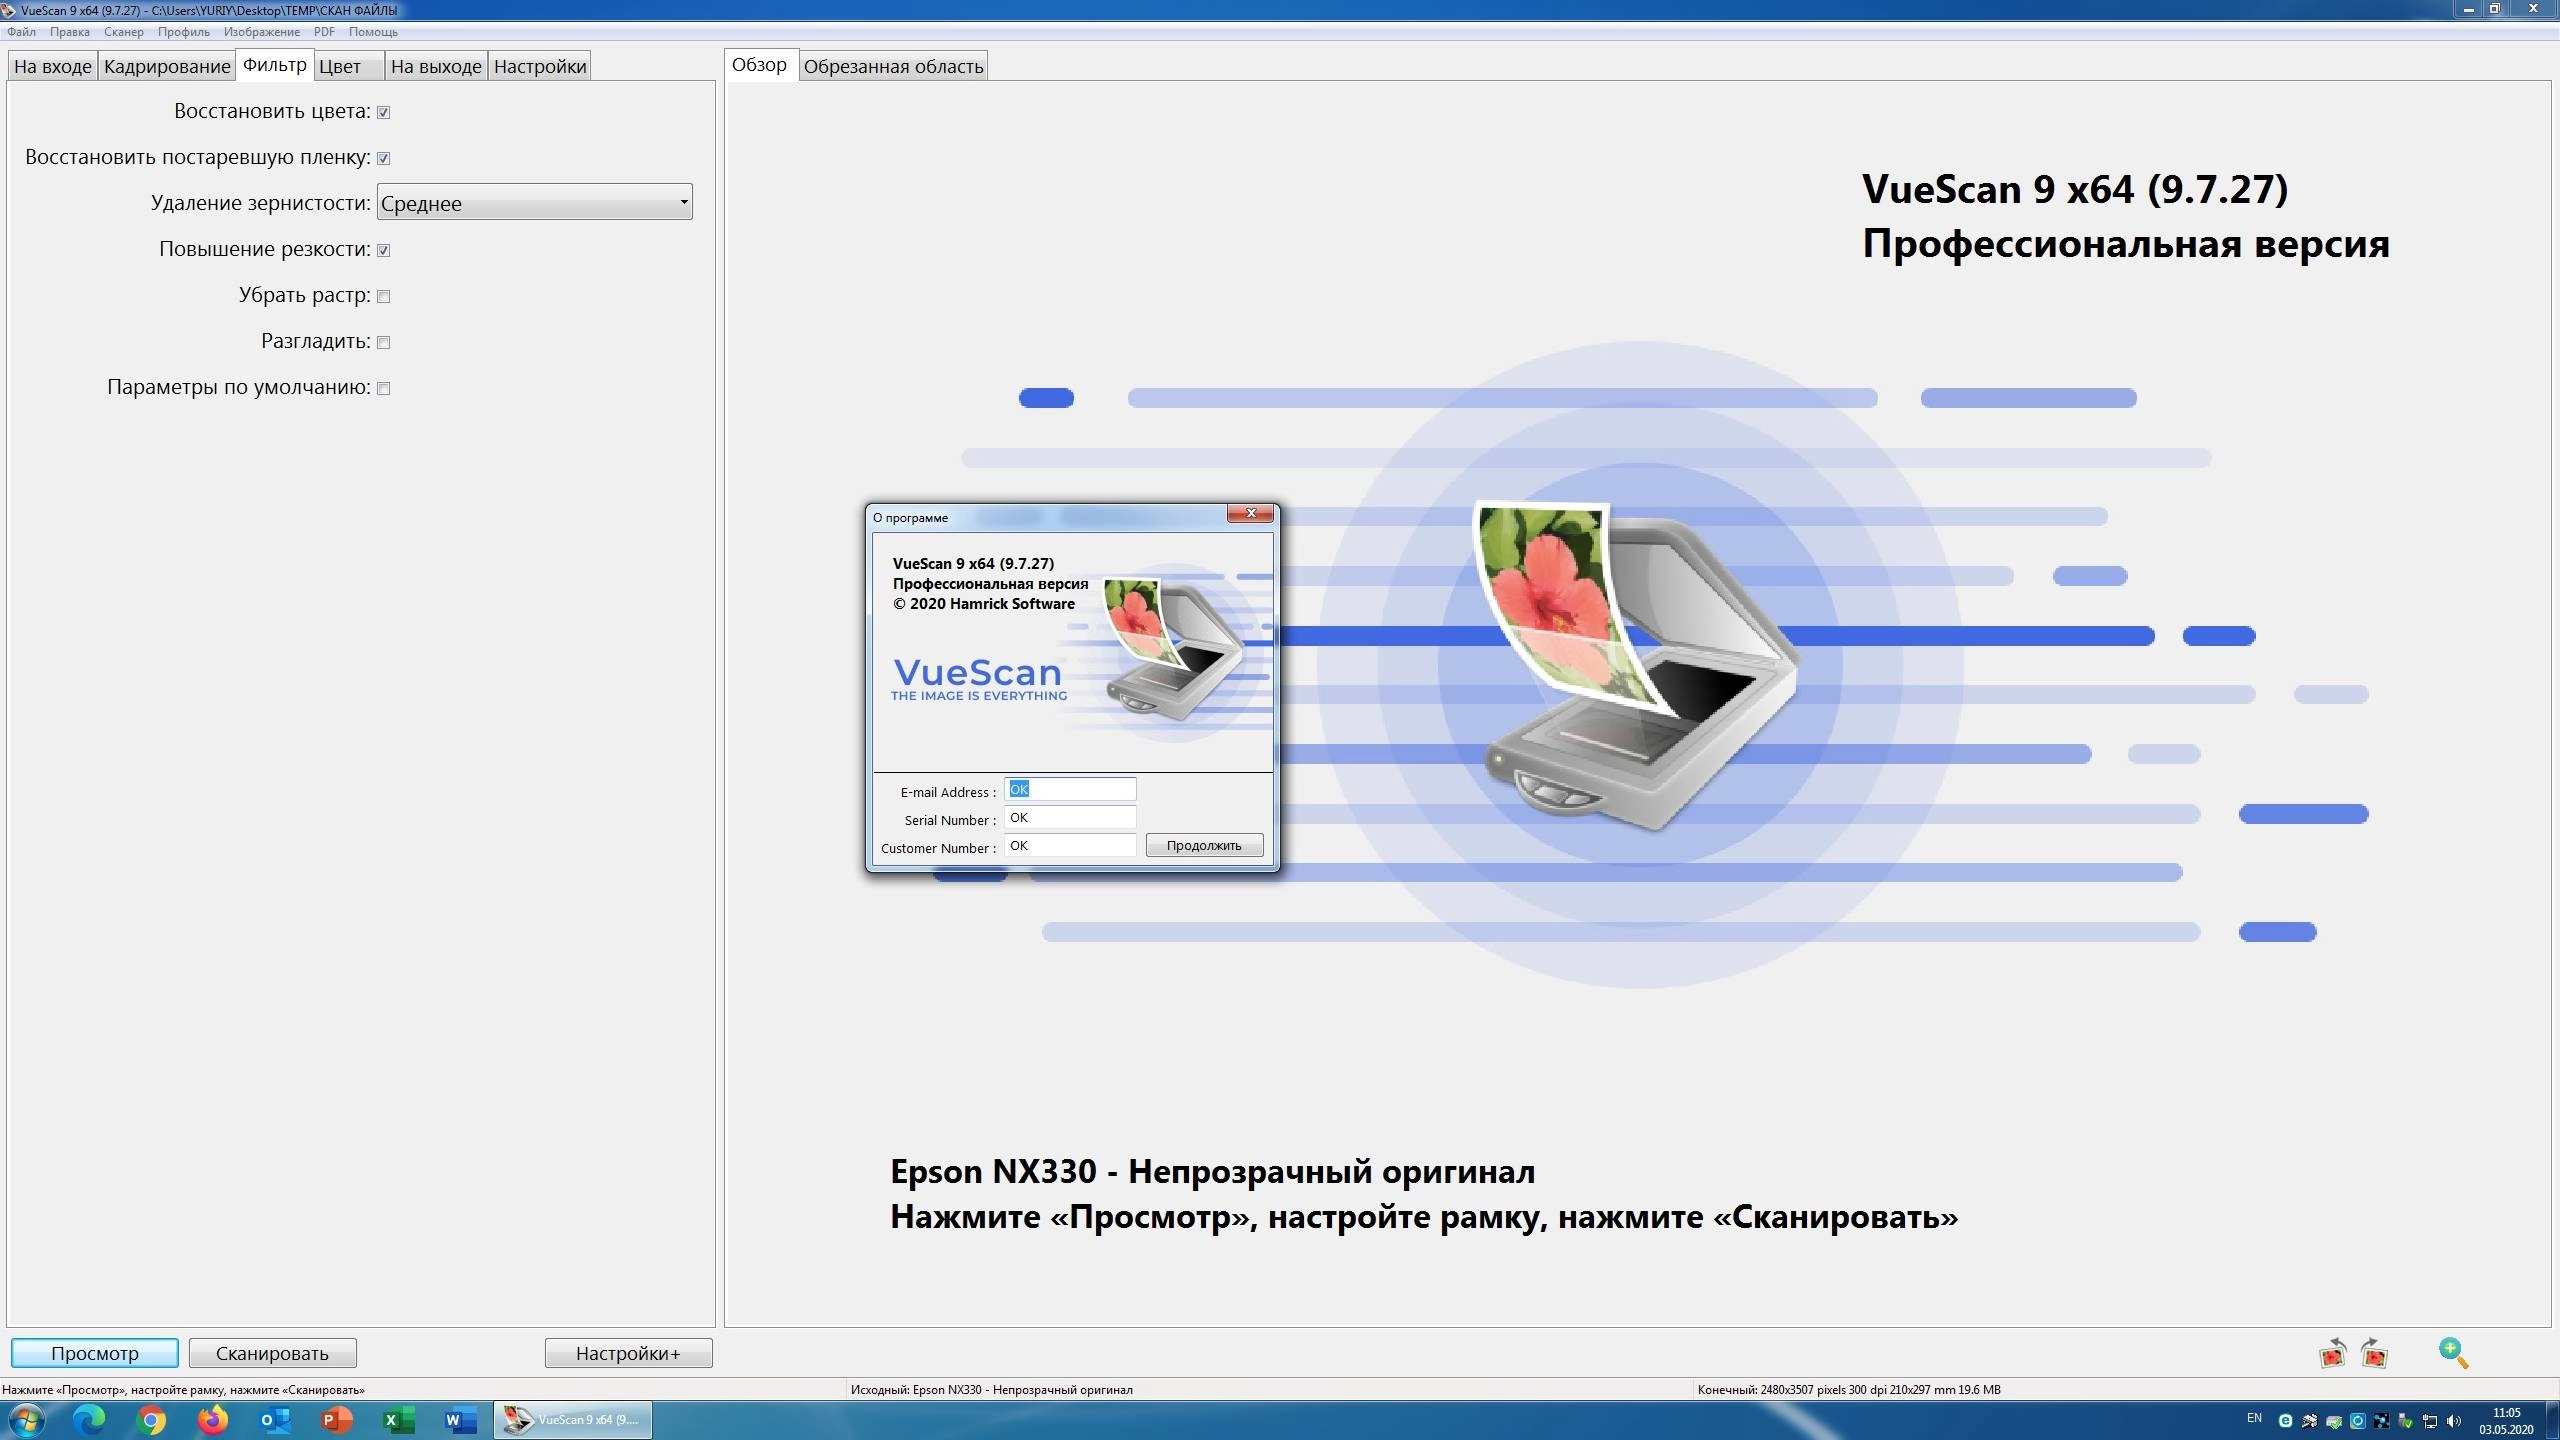Open the Изображение menu
This screenshot has height=1440, width=2560.
coord(262,32)
